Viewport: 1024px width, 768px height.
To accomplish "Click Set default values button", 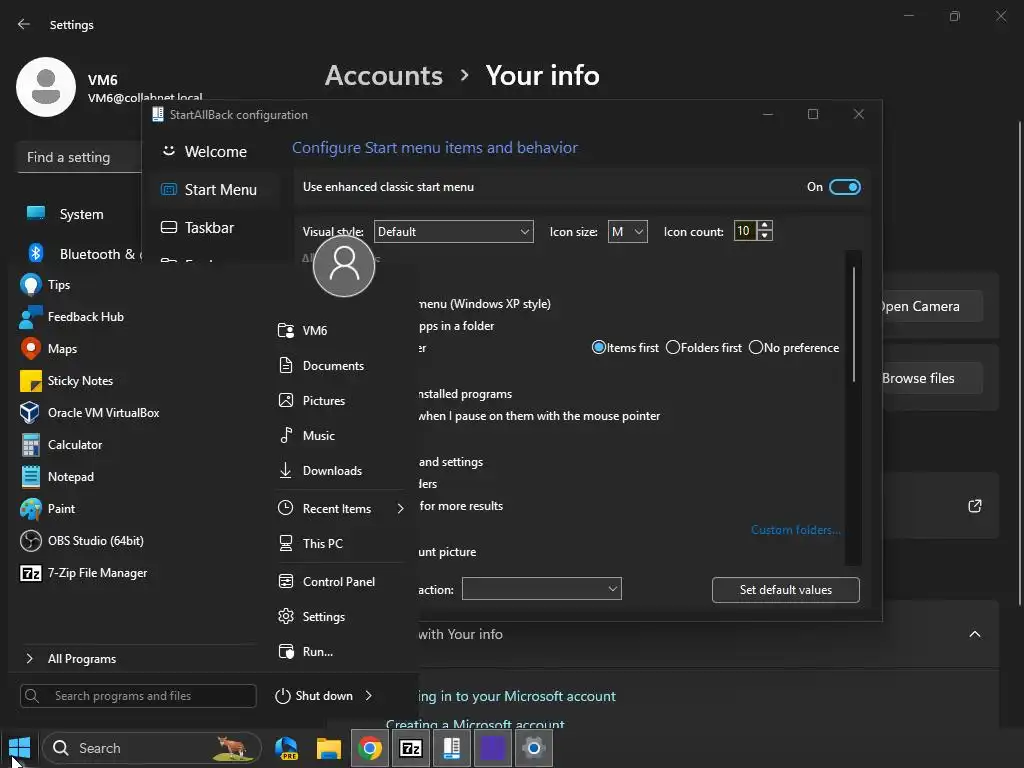I will pyautogui.click(x=786, y=590).
